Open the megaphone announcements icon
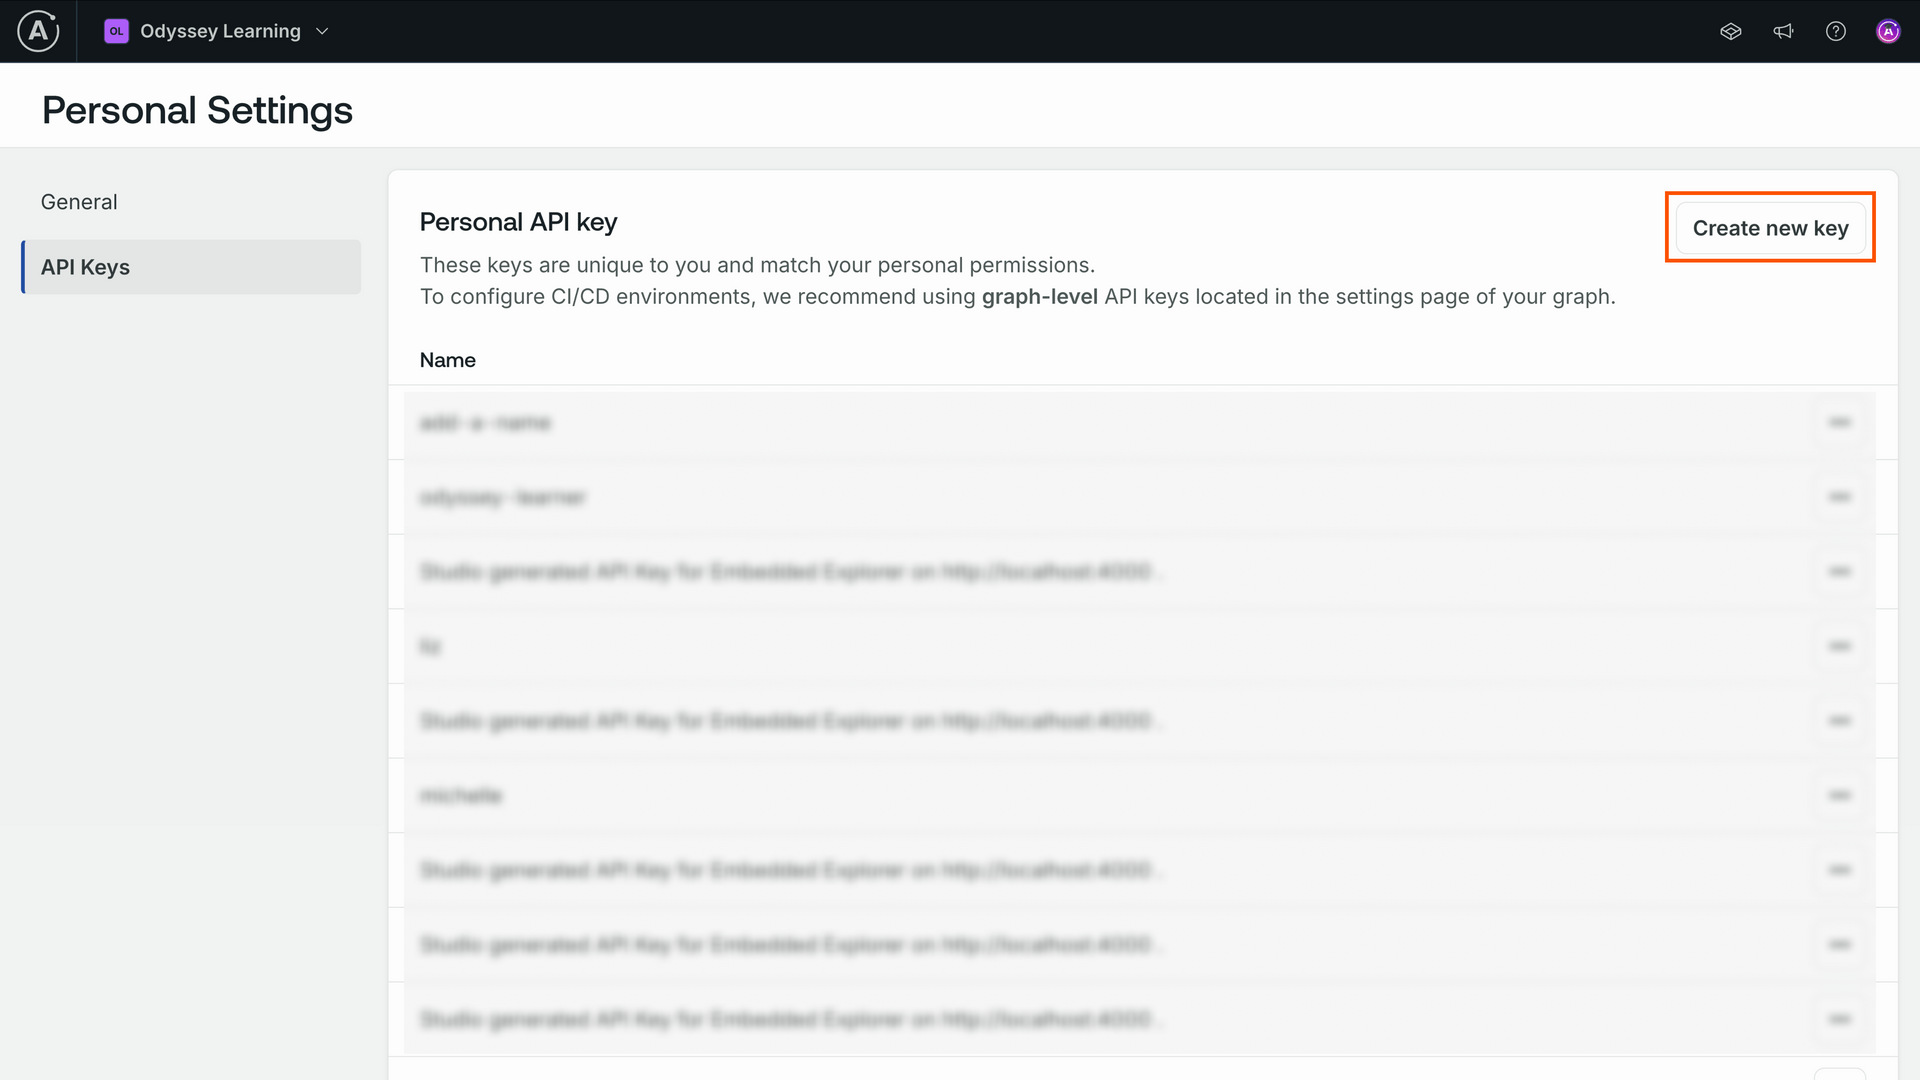1920x1080 pixels. click(x=1783, y=32)
